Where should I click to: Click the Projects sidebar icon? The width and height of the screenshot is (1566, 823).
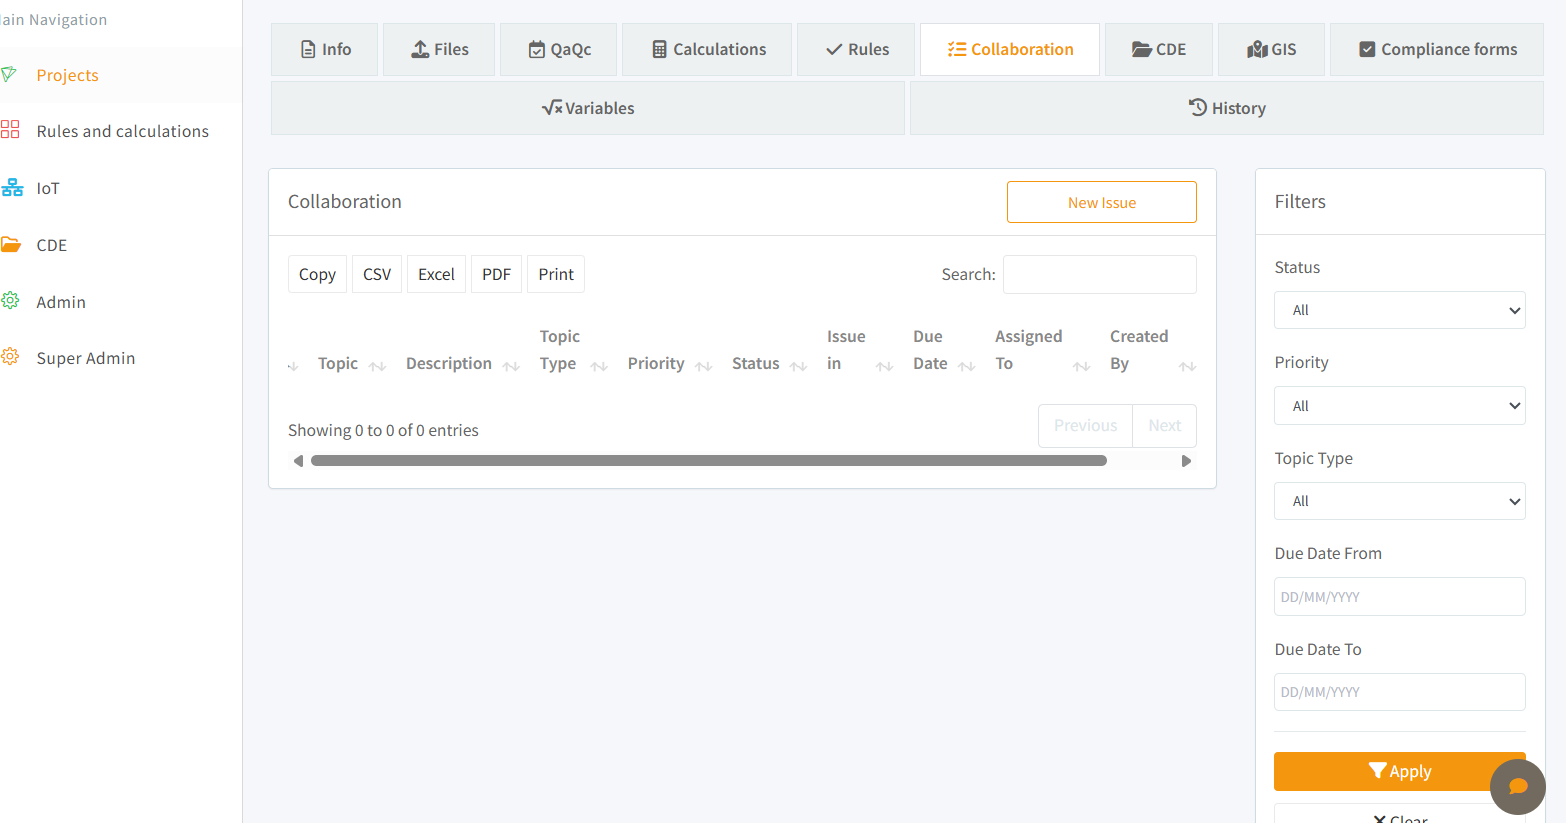click(9, 75)
